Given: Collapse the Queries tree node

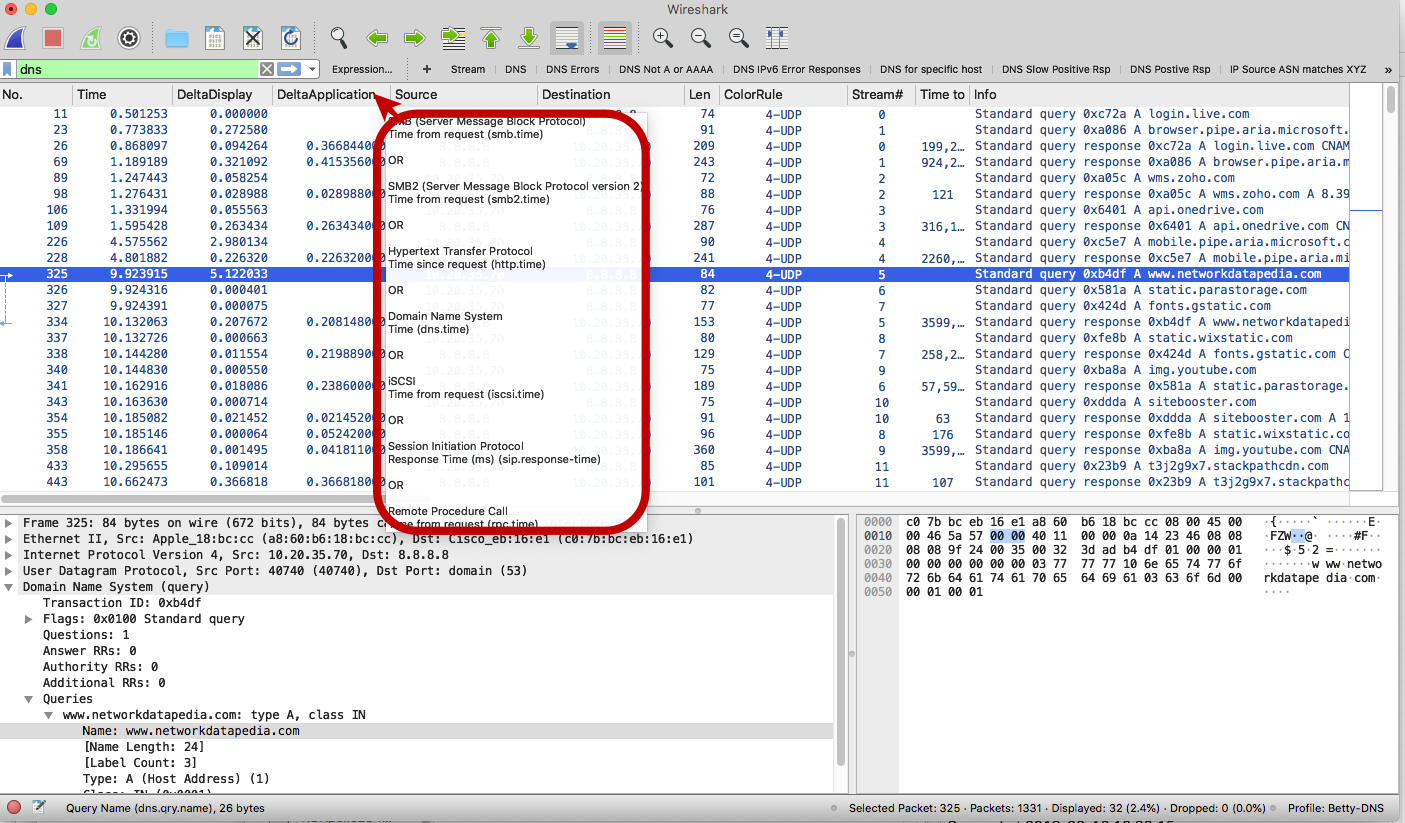Looking at the screenshot, I should point(29,699).
